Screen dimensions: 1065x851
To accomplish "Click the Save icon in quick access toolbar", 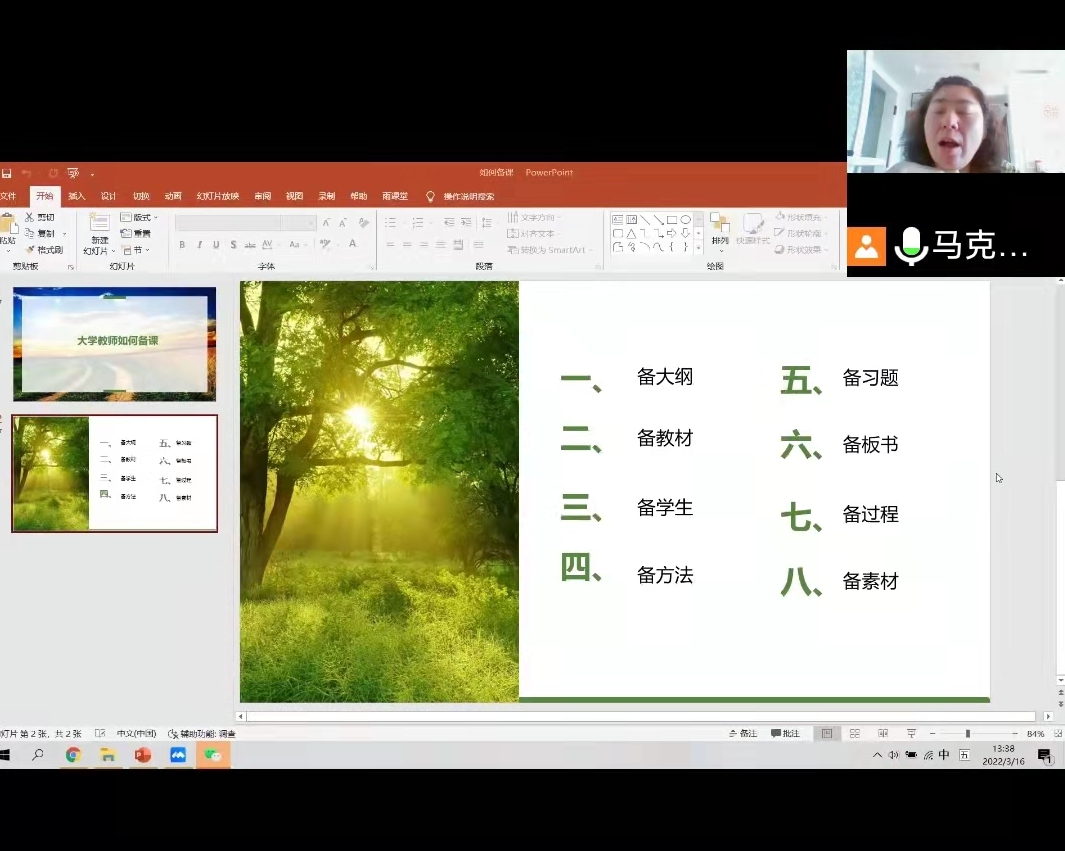I will coord(6,173).
